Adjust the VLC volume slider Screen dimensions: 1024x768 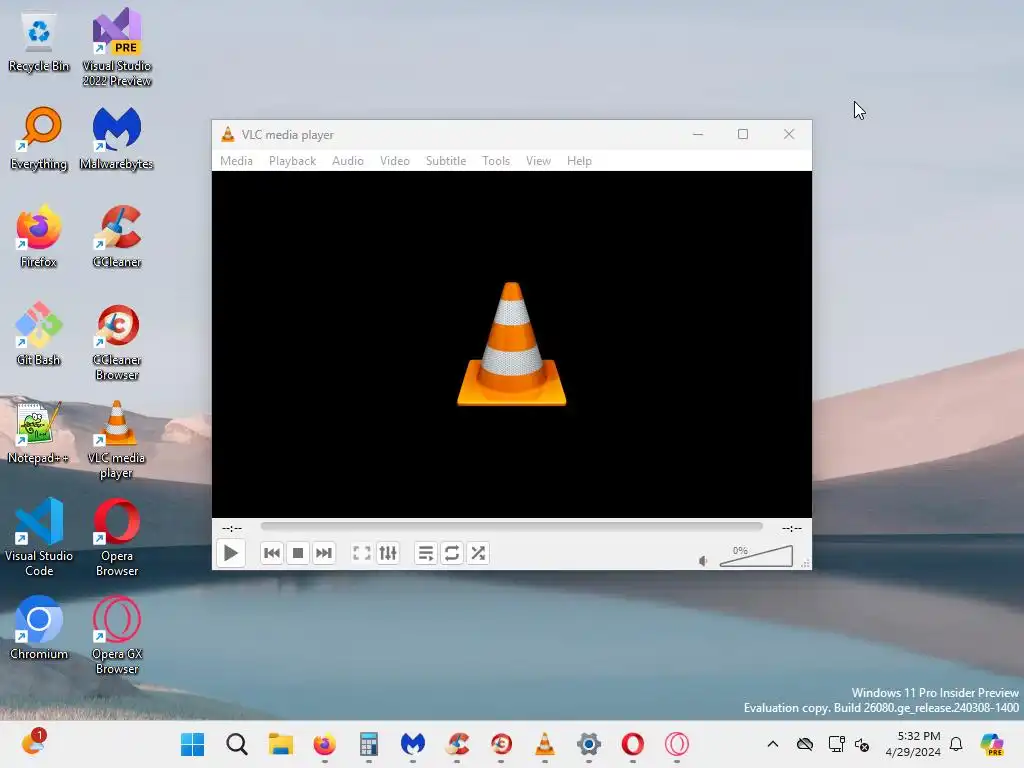(x=756, y=556)
